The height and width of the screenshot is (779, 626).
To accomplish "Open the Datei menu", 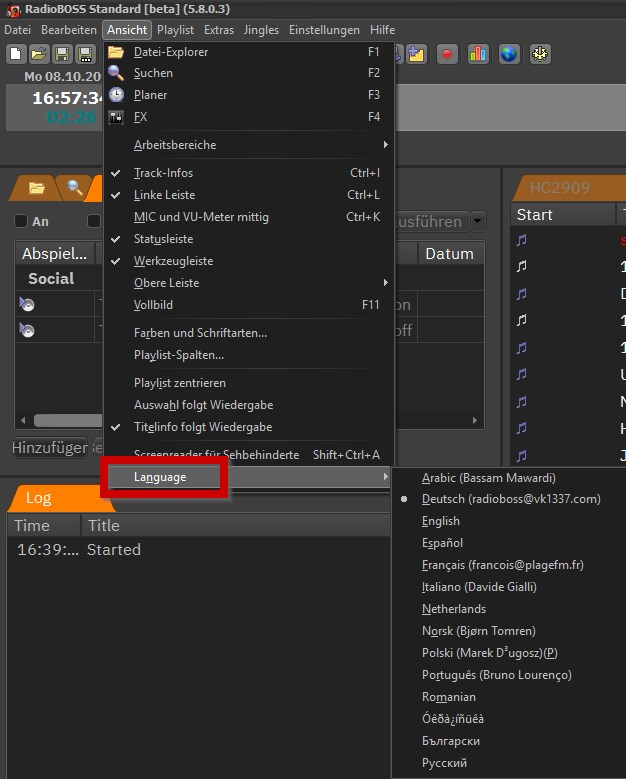I will coord(17,30).
